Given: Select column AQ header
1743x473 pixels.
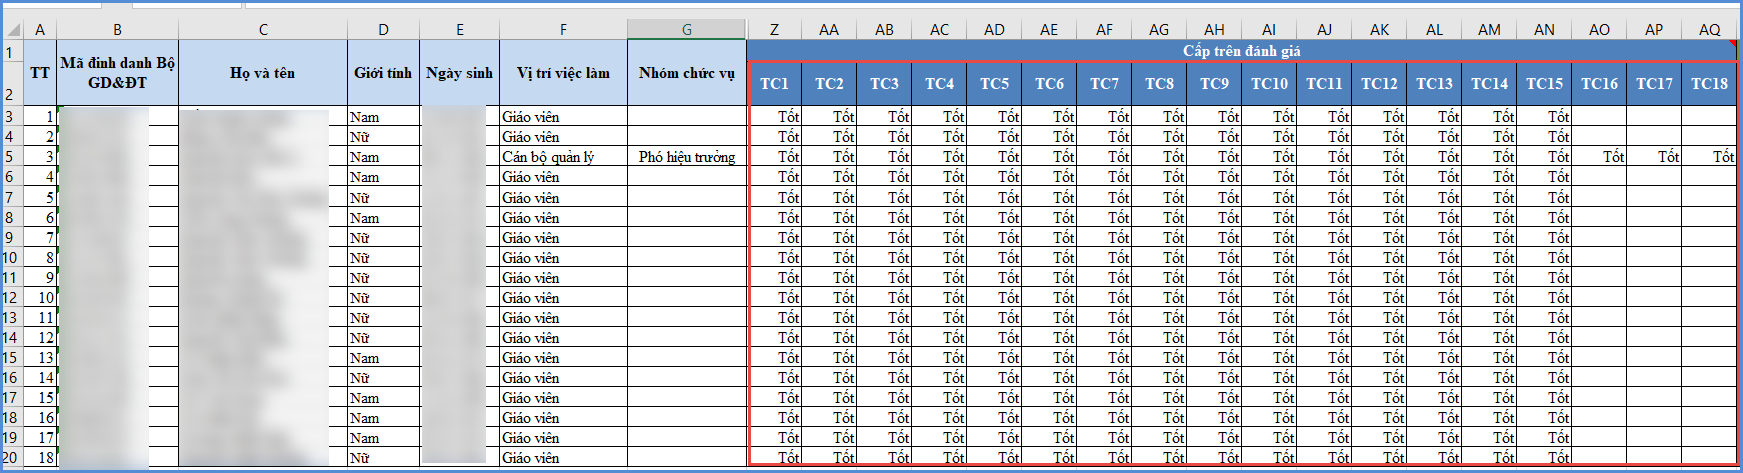Looking at the screenshot, I should coord(1709,29).
